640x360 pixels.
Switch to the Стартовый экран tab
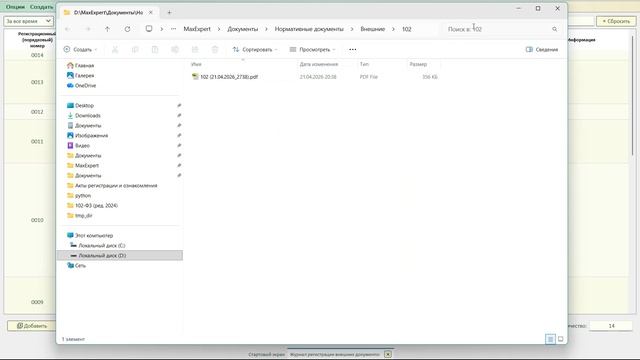(266, 354)
